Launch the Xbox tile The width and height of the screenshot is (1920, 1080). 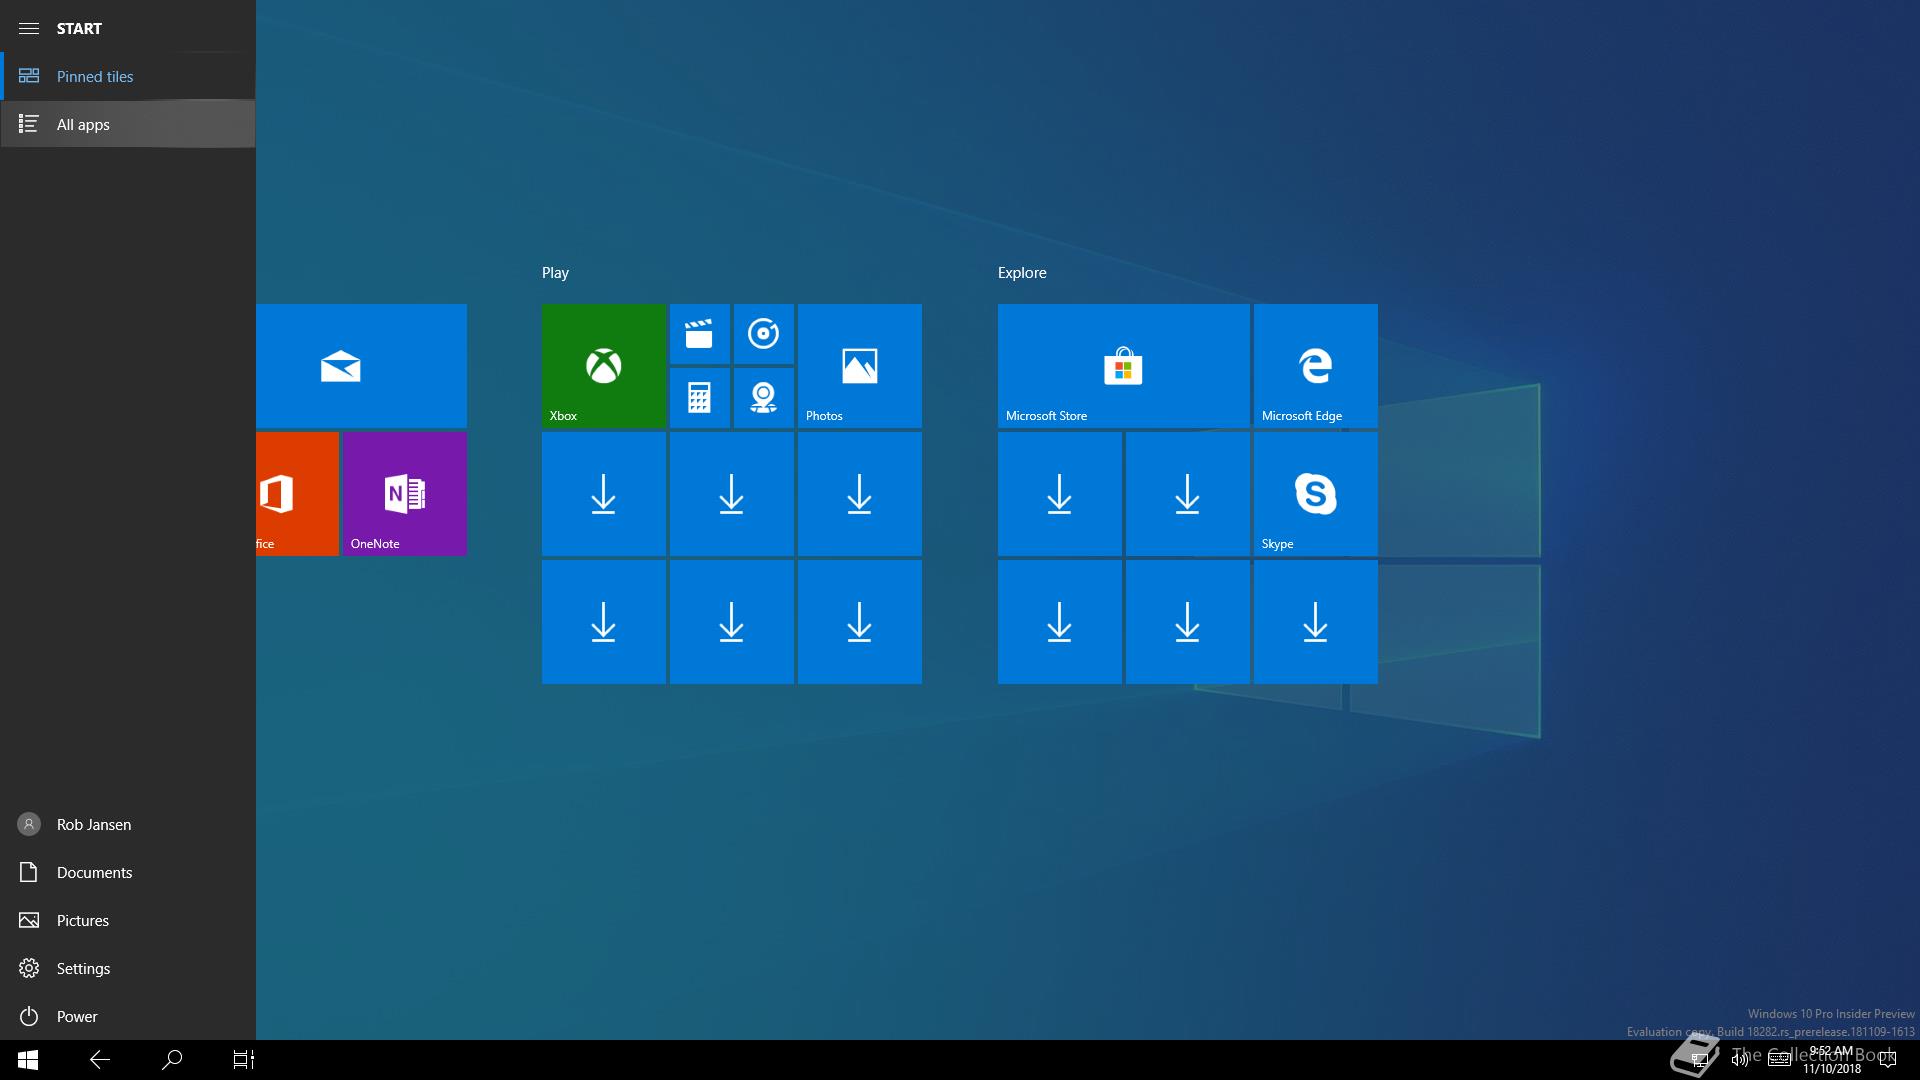pos(604,366)
